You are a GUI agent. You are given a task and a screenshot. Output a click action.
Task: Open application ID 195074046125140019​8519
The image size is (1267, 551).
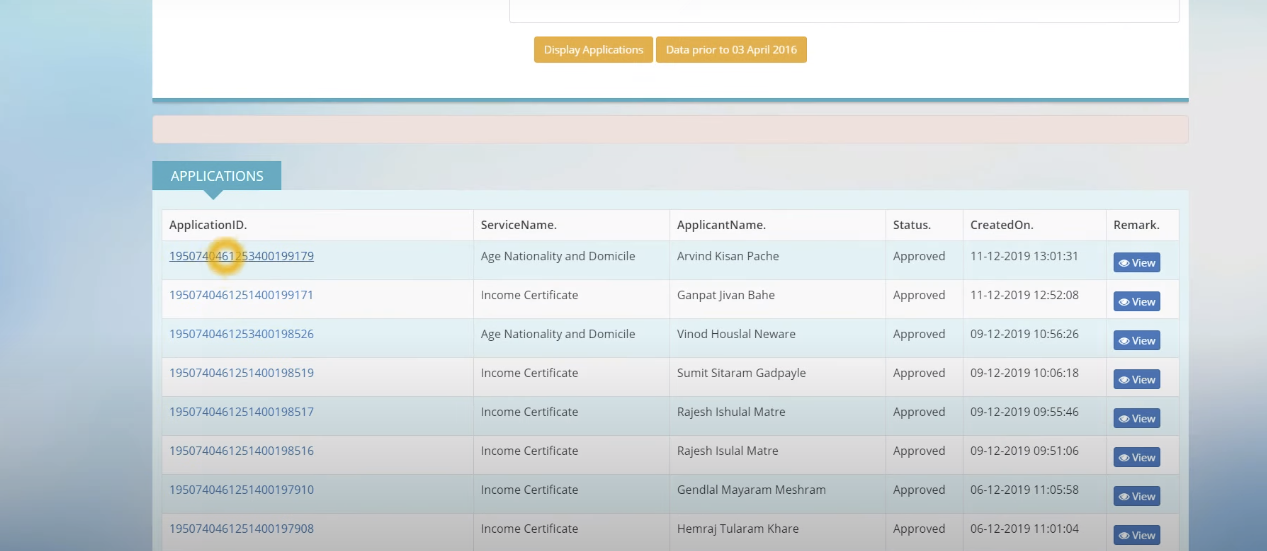pyautogui.click(x=241, y=373)
